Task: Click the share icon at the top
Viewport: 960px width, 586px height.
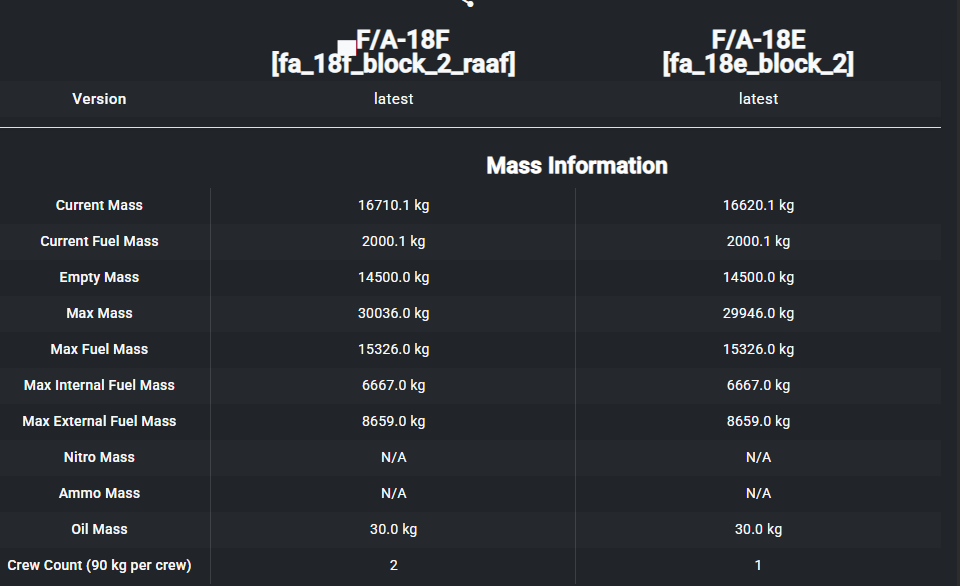Action: click(x=467, y=3)
